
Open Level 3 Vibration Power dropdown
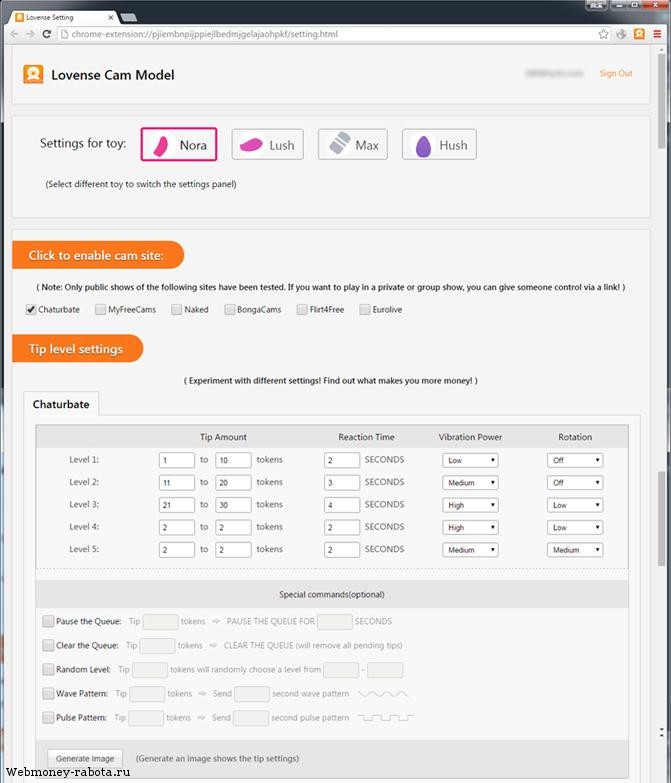tap(470, 505)
